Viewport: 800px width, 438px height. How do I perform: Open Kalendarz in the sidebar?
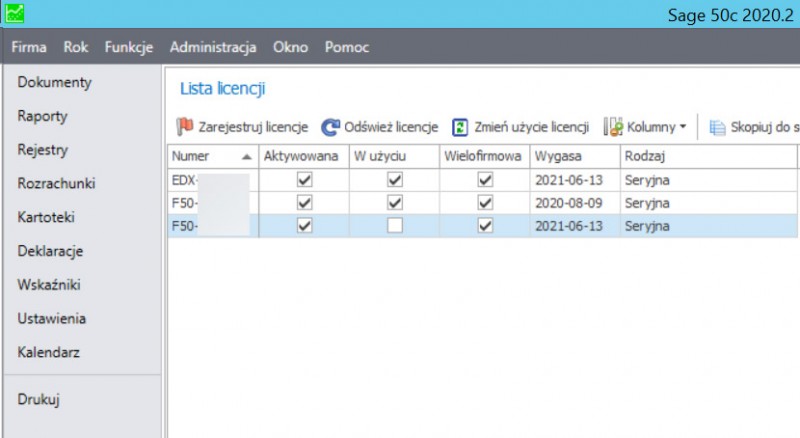point(48,352)
